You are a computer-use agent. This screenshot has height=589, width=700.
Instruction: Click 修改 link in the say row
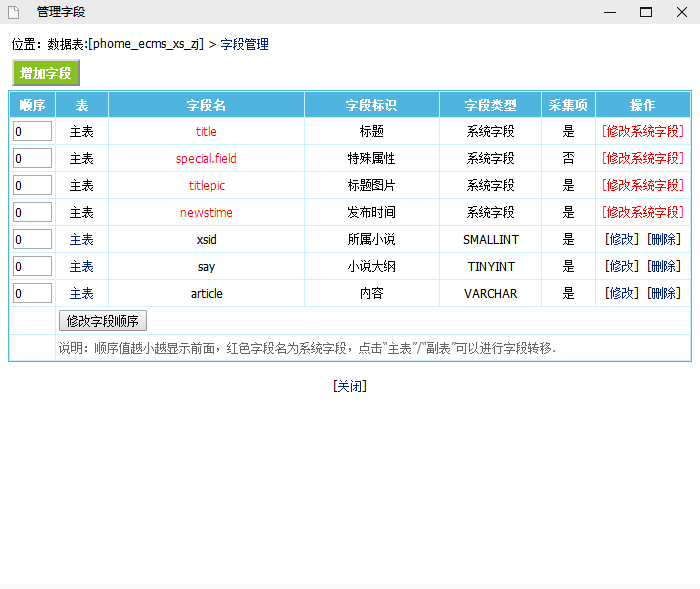click(622, 266)
